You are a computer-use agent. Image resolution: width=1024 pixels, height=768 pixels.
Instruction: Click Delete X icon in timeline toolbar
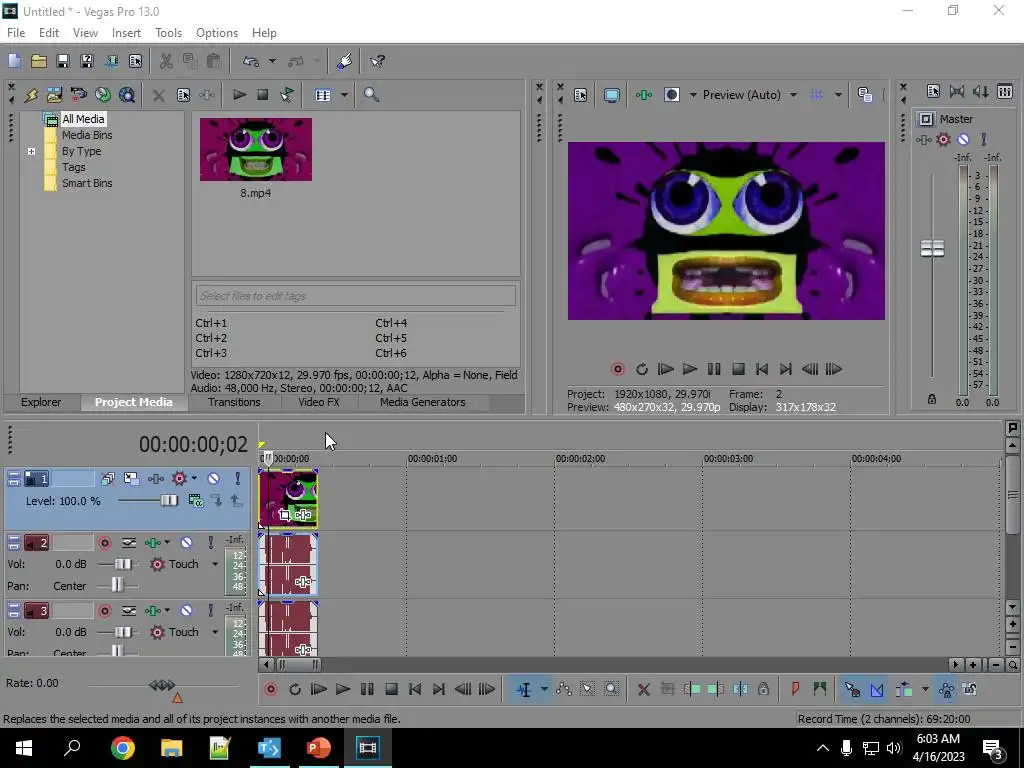point(643,689)
